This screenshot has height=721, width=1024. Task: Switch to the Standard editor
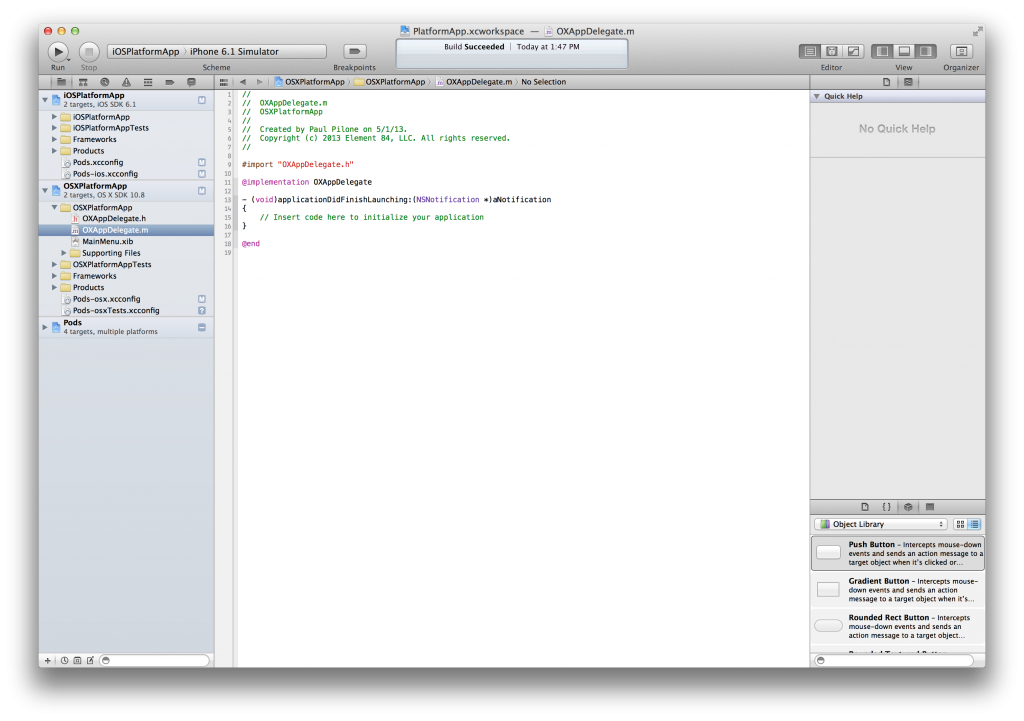[810, 51]
